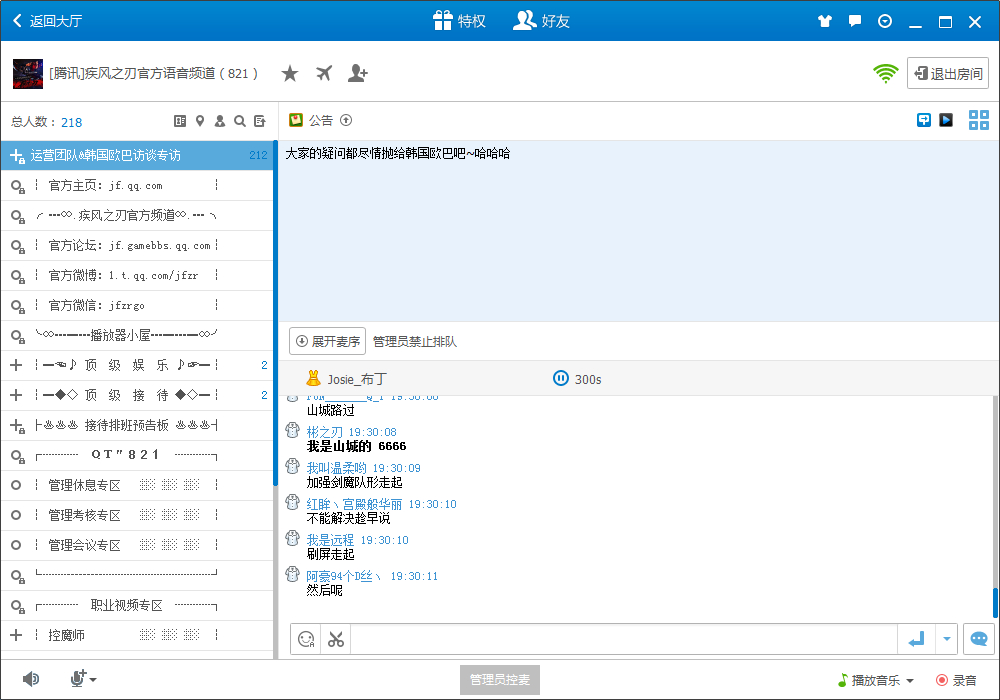Invite friend with add-person icon
Viewport: 1000px width, 700px height.
click(357, 73)
